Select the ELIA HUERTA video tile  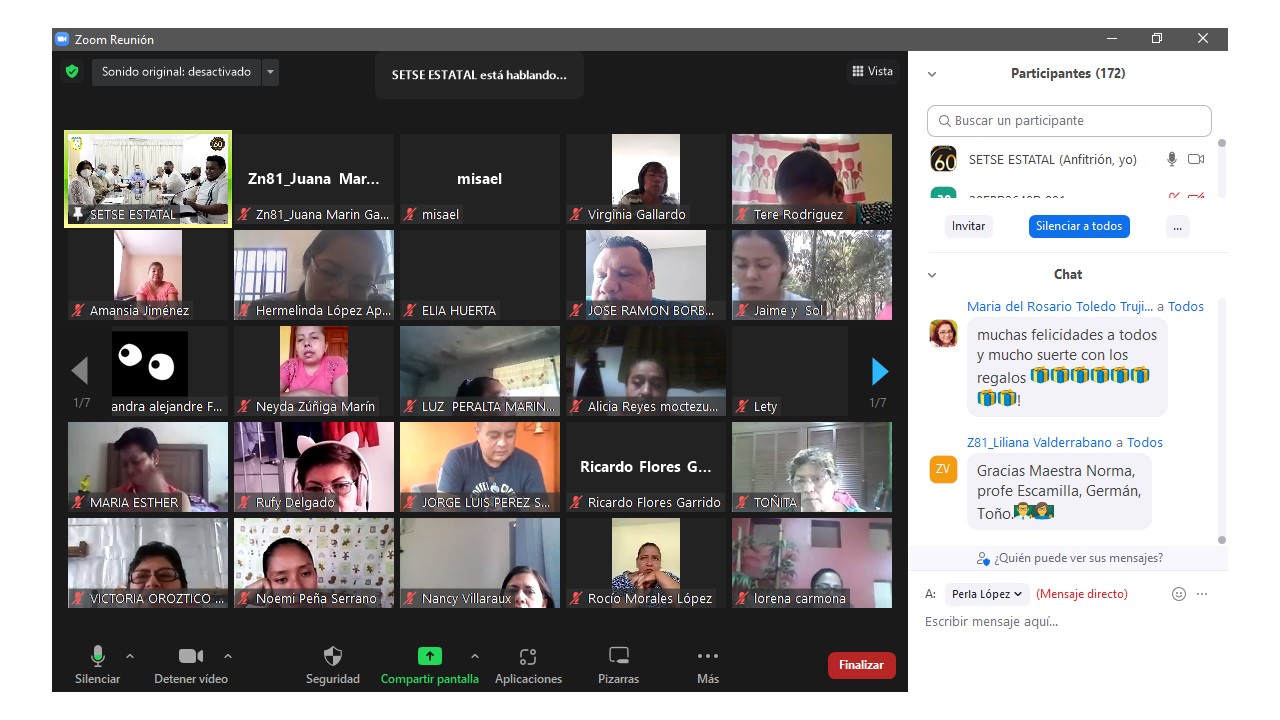(x=480, y=275)
